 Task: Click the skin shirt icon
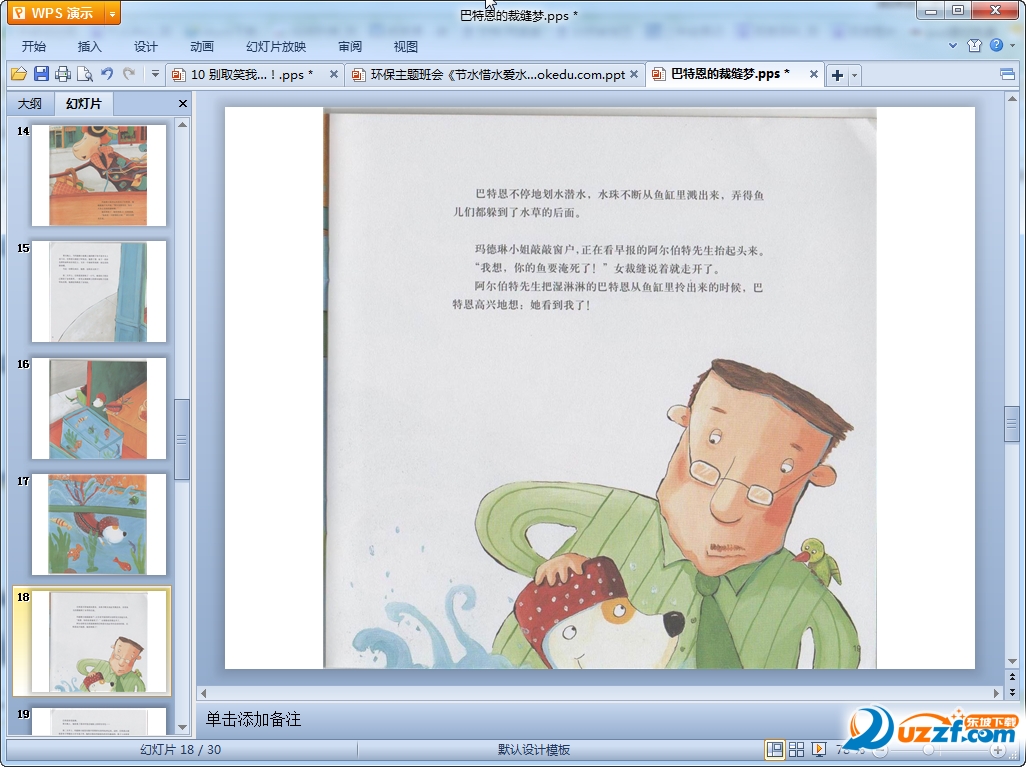(974, 45)
